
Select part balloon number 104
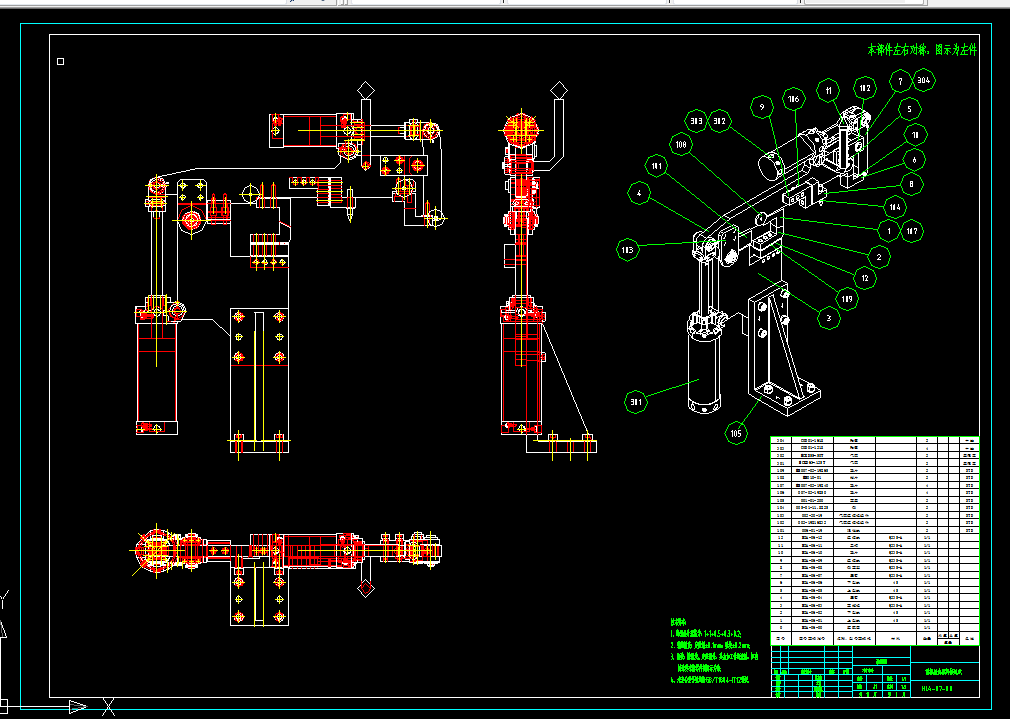(x=895, y=207)
